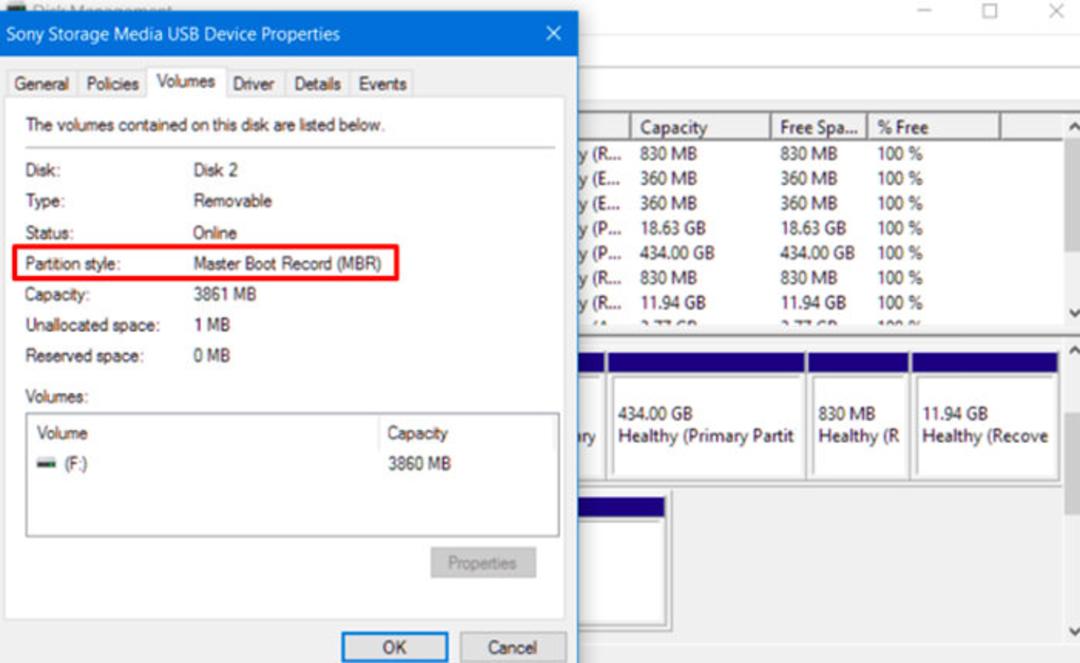Click the Removable type value
Image resolution: width=1080 pixels, height=663 pixels.
pos(233,201)
